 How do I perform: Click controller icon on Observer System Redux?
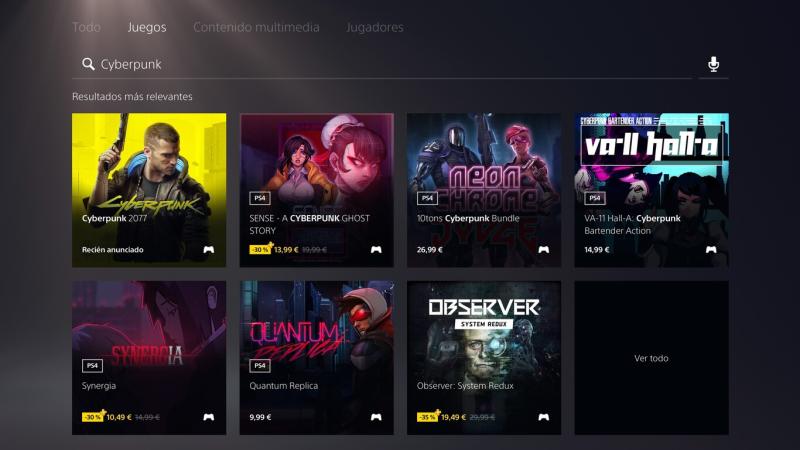tap(543, 417)
